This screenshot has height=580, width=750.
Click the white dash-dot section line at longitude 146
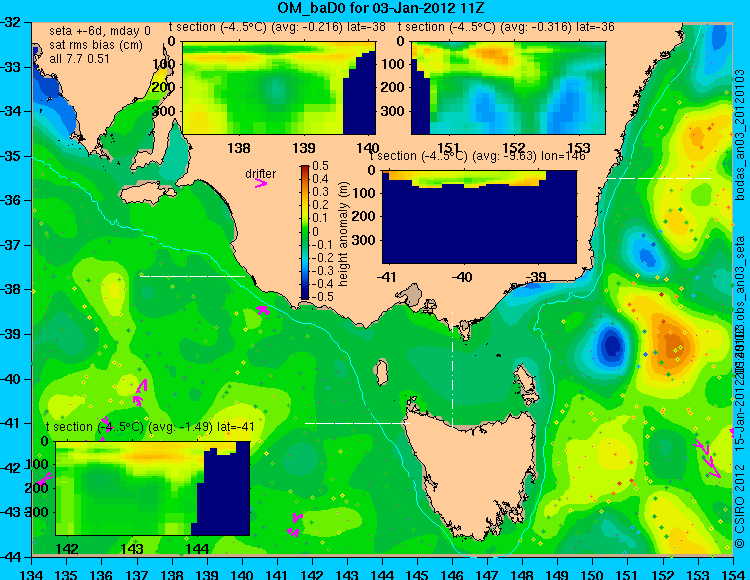pos(452,369)
